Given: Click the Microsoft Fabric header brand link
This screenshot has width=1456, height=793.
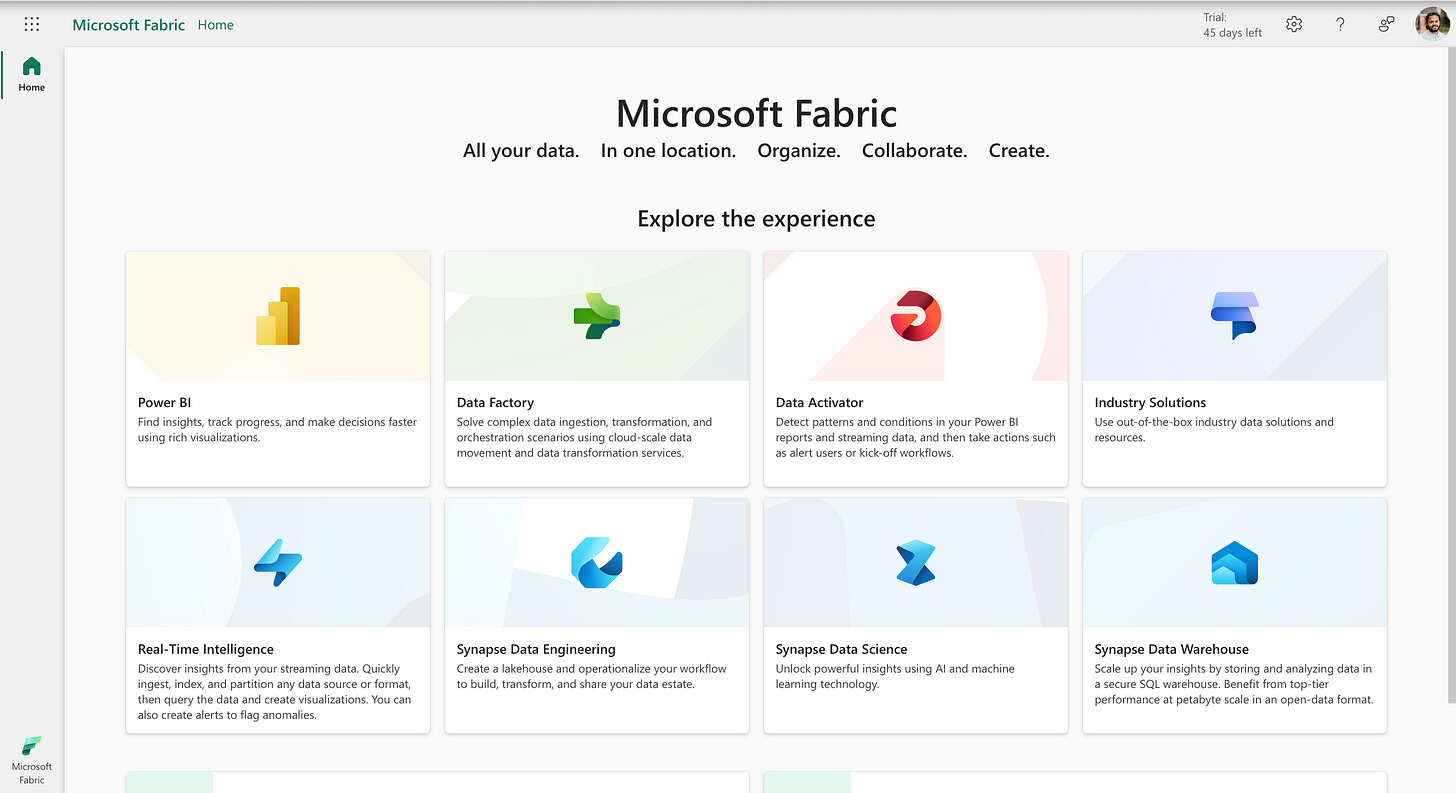Looking at the screenshot, I should pyautogui.click(x=129, y=25).
